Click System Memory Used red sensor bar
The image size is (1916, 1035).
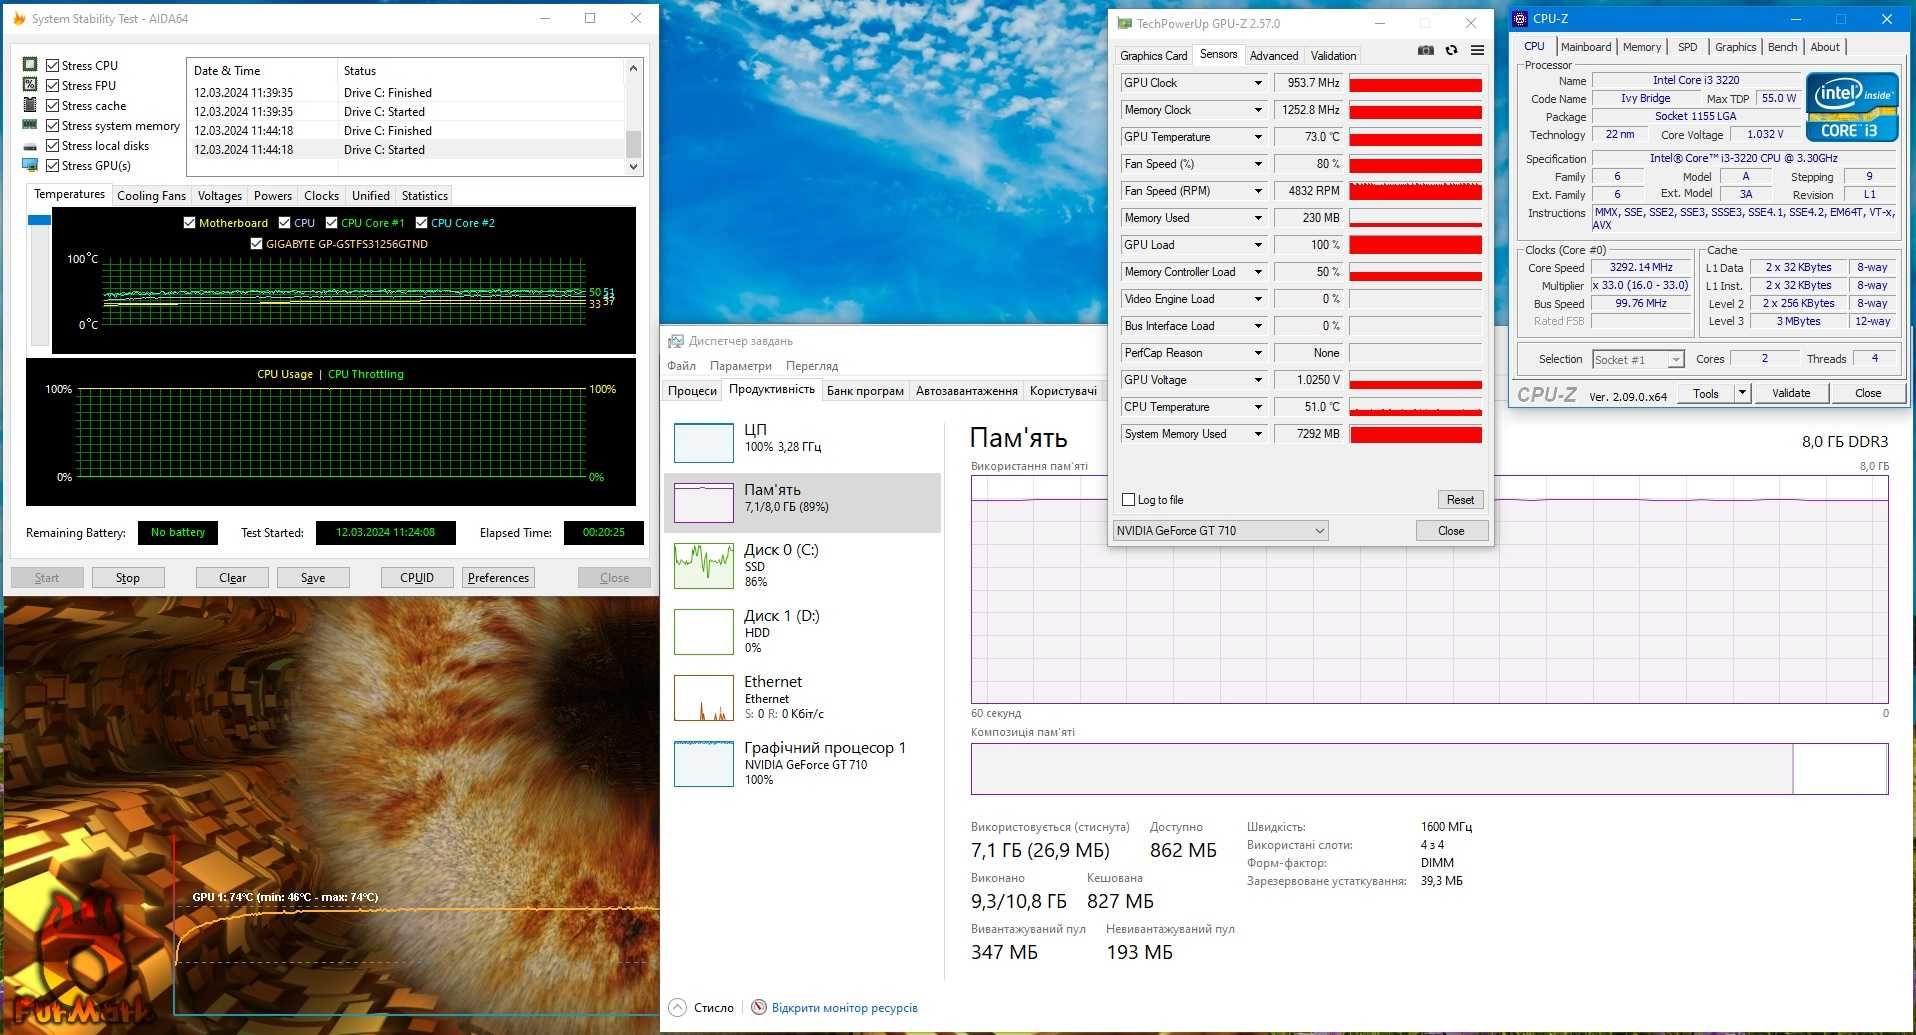point(1416,434)
